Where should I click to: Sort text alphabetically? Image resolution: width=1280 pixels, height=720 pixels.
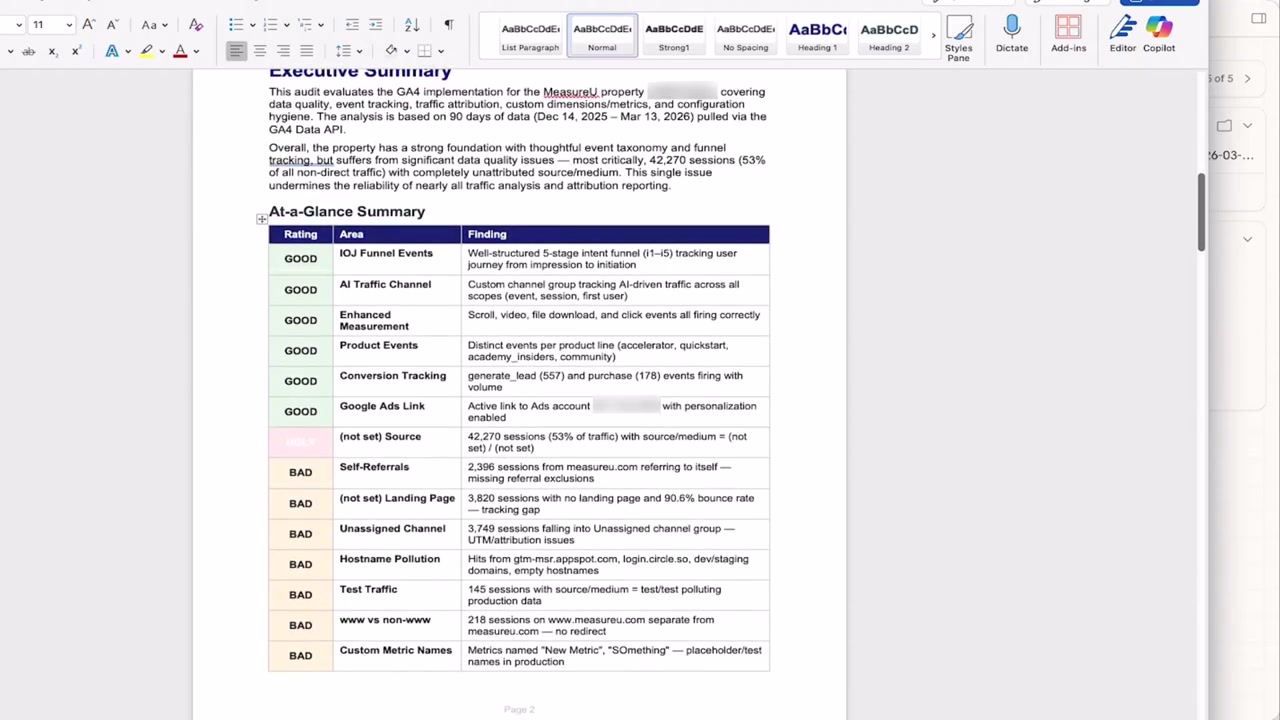pos(410,24)
